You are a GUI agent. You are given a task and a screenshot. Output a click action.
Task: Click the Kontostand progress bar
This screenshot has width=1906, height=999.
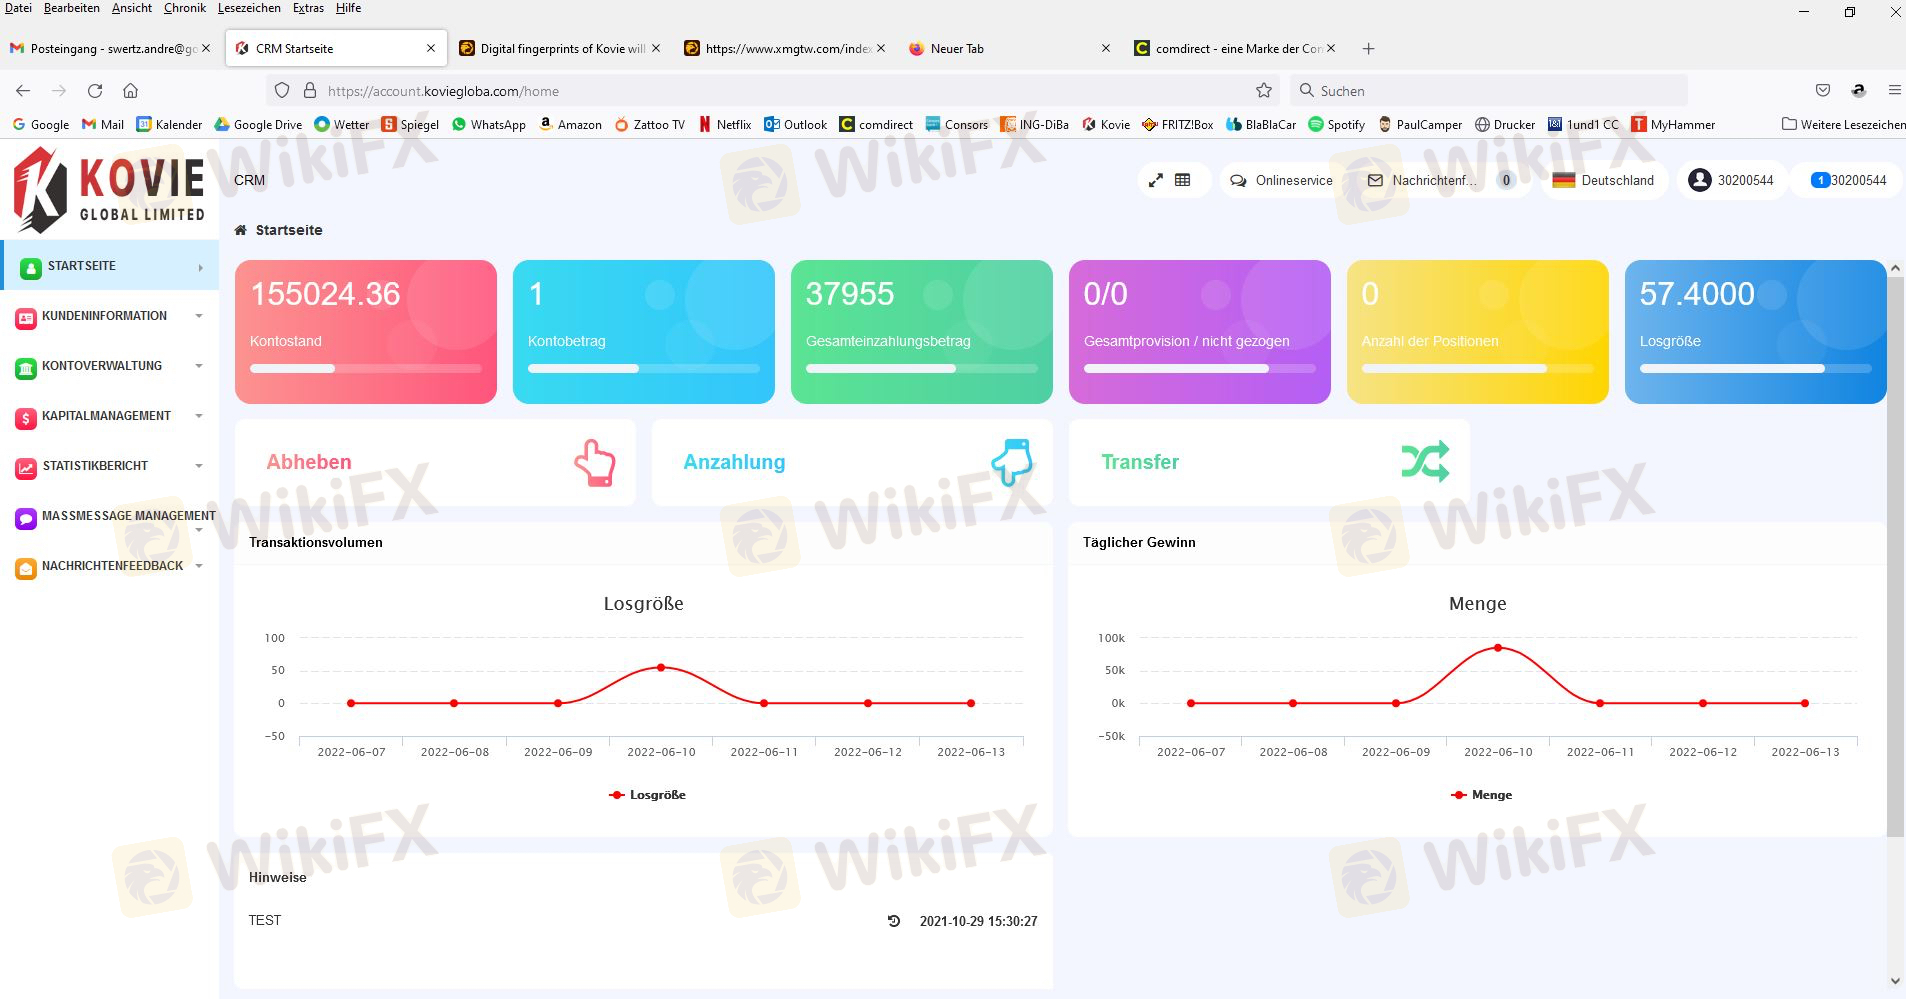(x=365, y=369)
